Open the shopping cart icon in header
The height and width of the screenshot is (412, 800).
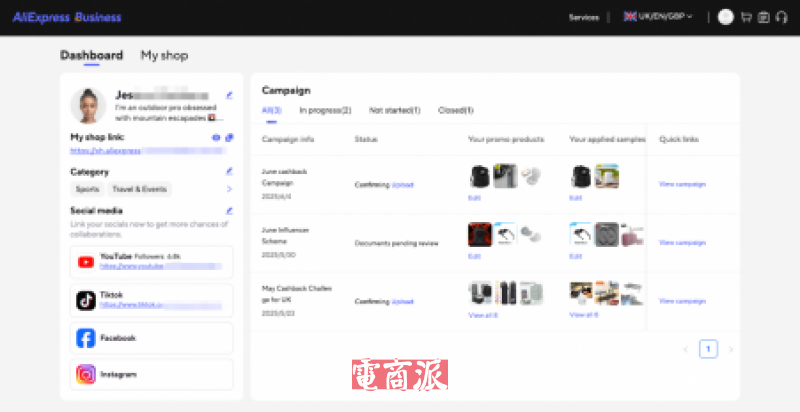[x=746, y=17]
